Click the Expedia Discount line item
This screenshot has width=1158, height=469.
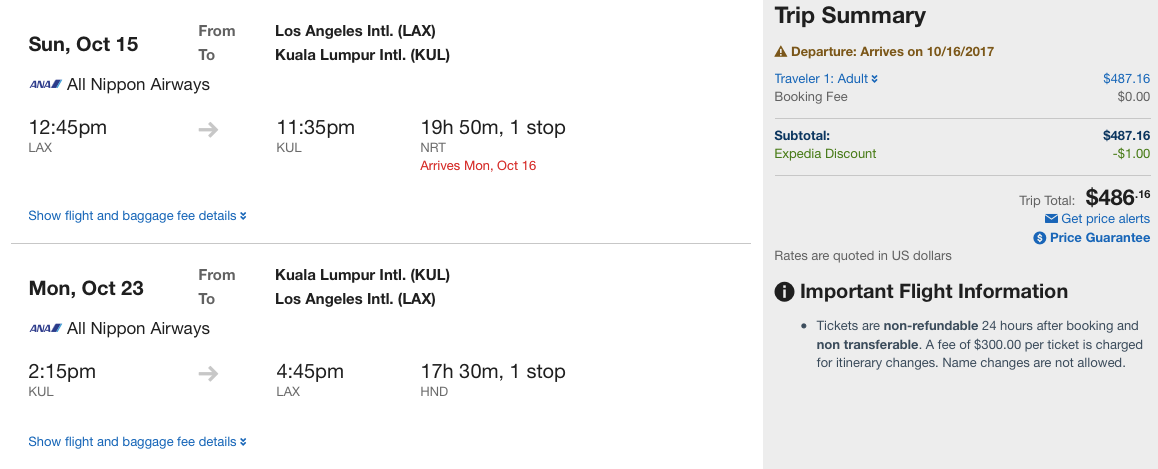825,154
